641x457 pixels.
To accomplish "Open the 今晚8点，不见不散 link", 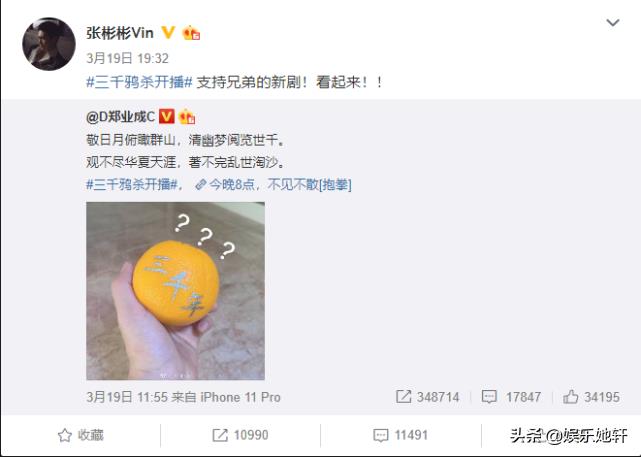I will click(273, 184).
